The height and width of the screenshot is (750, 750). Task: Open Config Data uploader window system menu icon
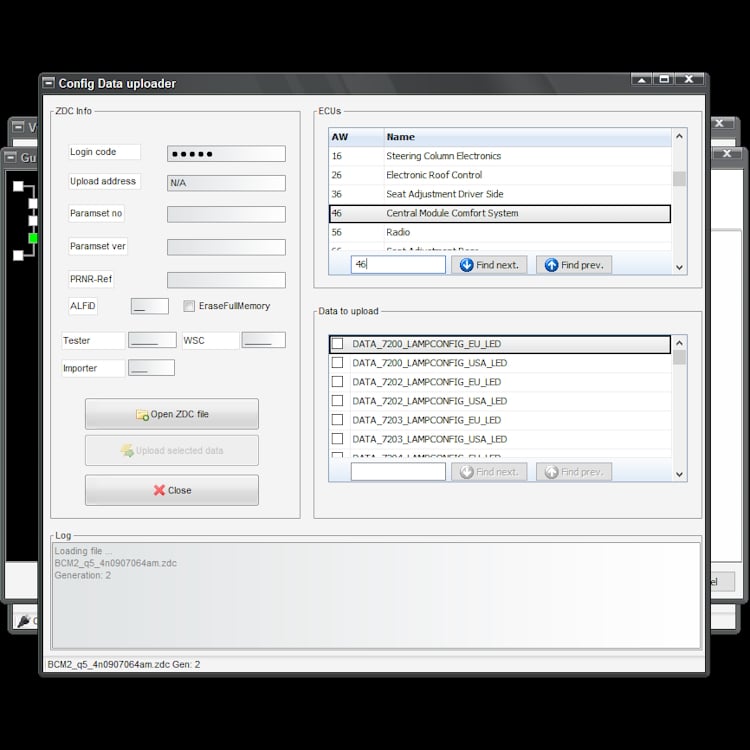(49, 83)
